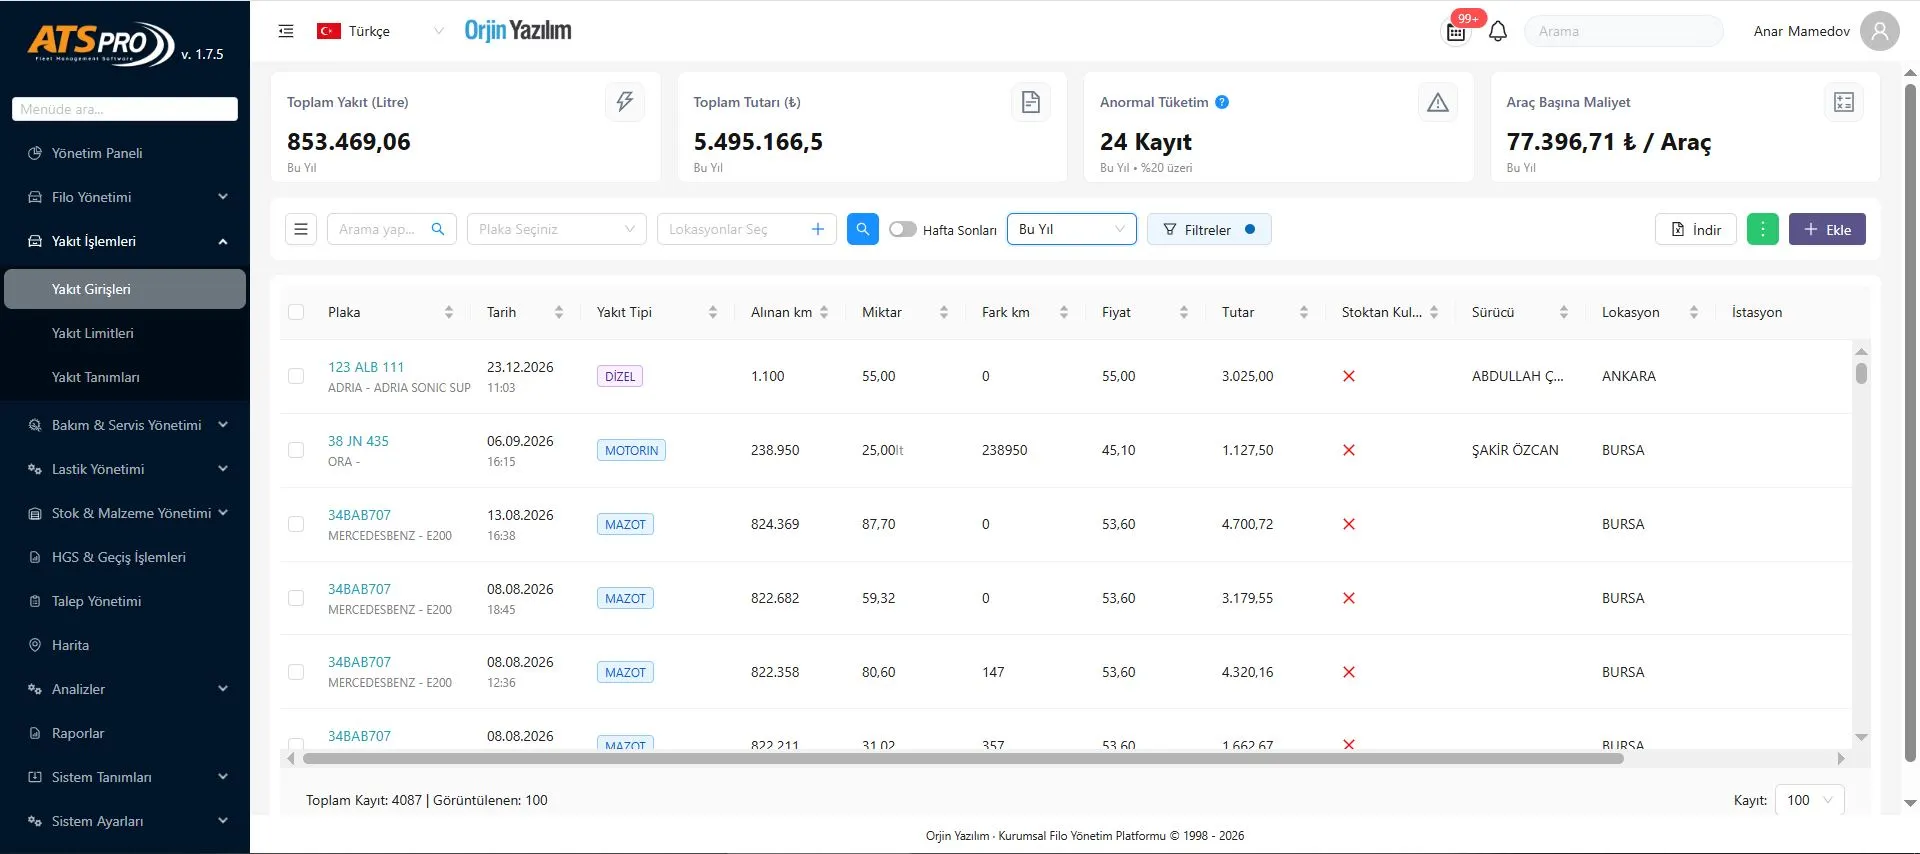Open the 123 ALB 111 plate link
The image size is (1920, 854).
[x=366, y=367]
